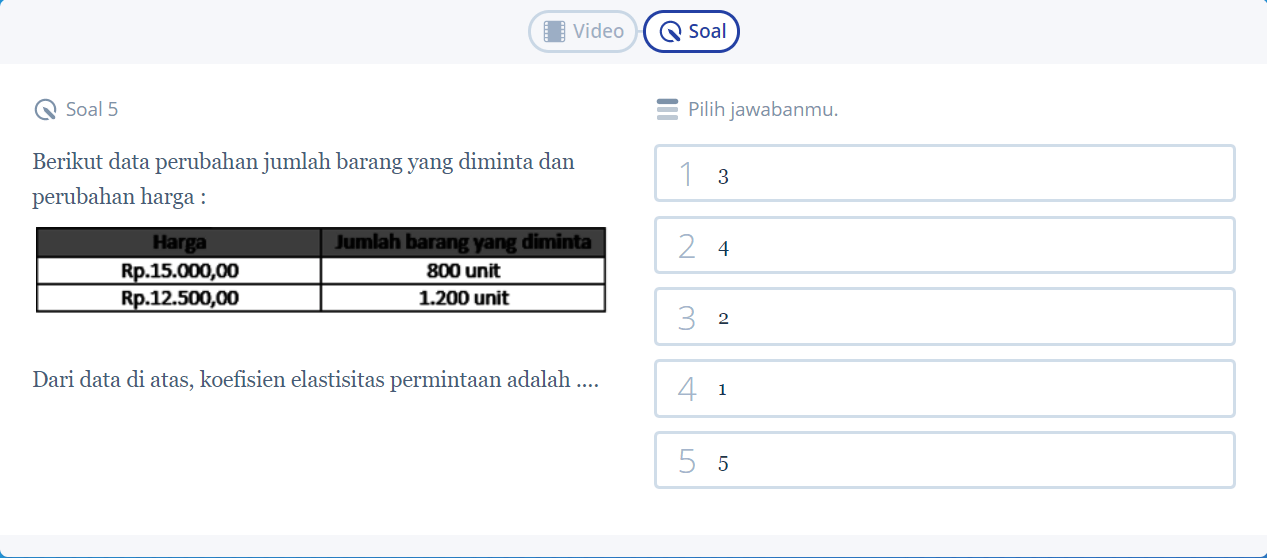The image size is (1267, 558).
Task: Click the Jumlah barang yang diminta header
Action: point(463,242)
